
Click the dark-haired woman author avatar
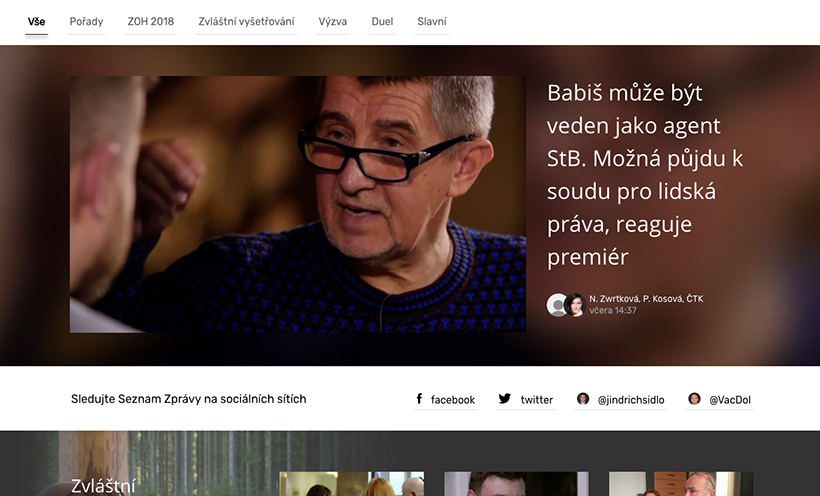click(x=575, y=305)
